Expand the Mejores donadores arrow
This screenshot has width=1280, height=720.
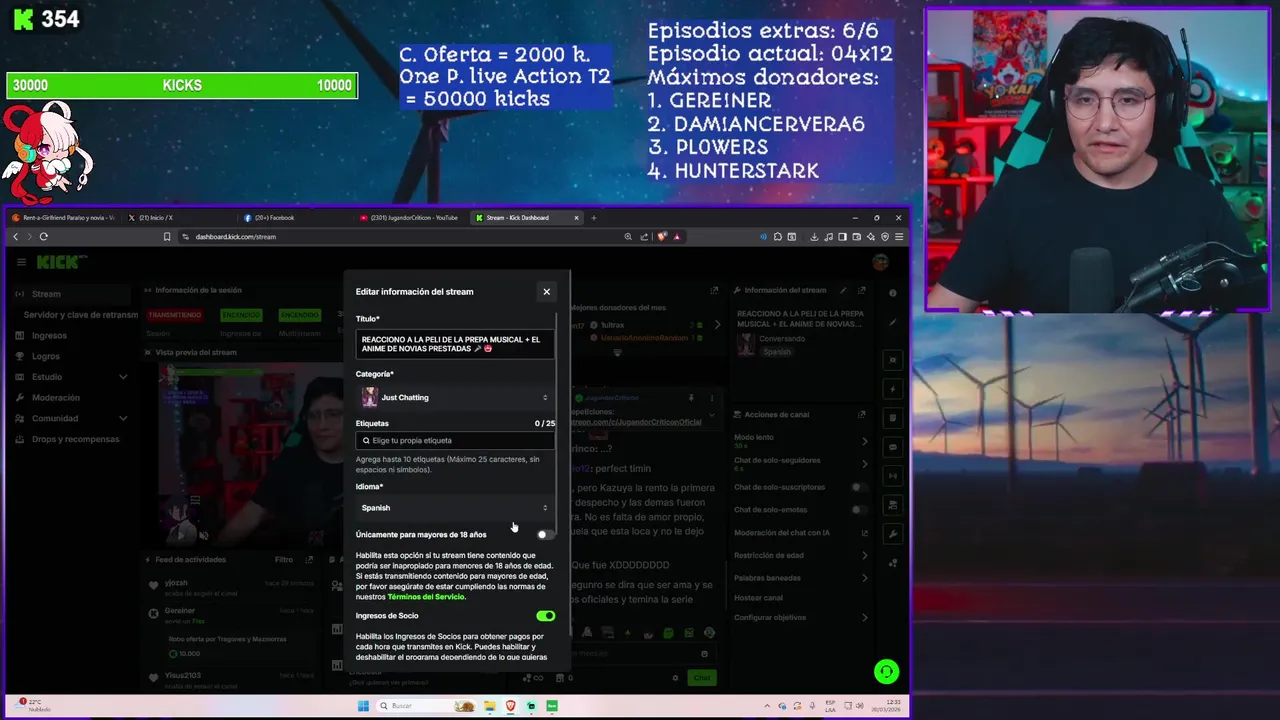point(716,325)
